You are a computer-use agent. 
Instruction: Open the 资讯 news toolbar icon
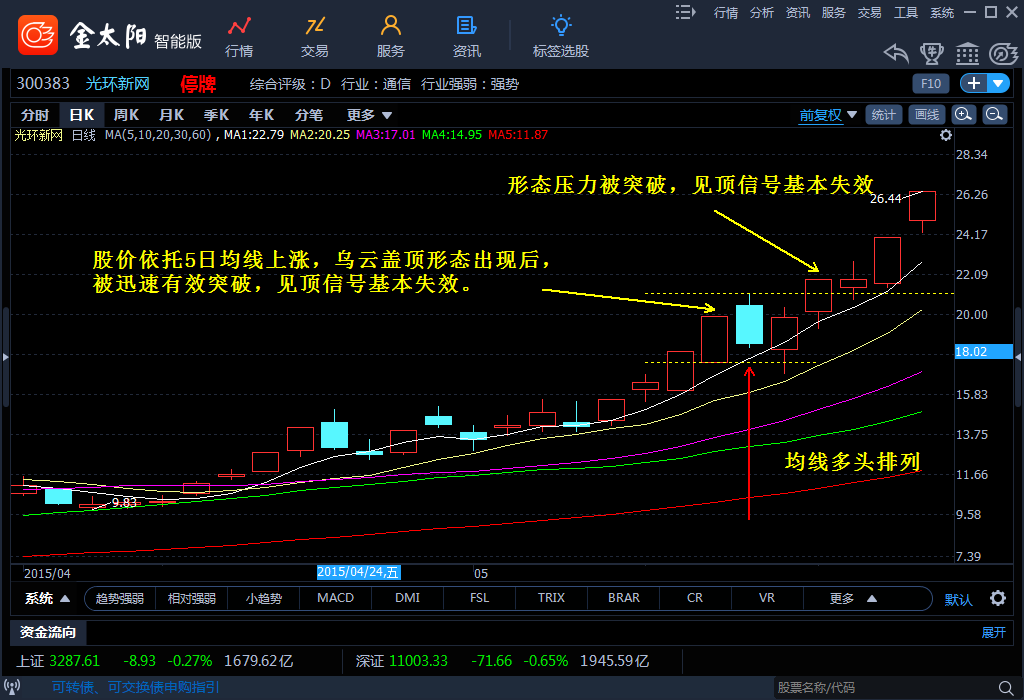pos(466,37)
